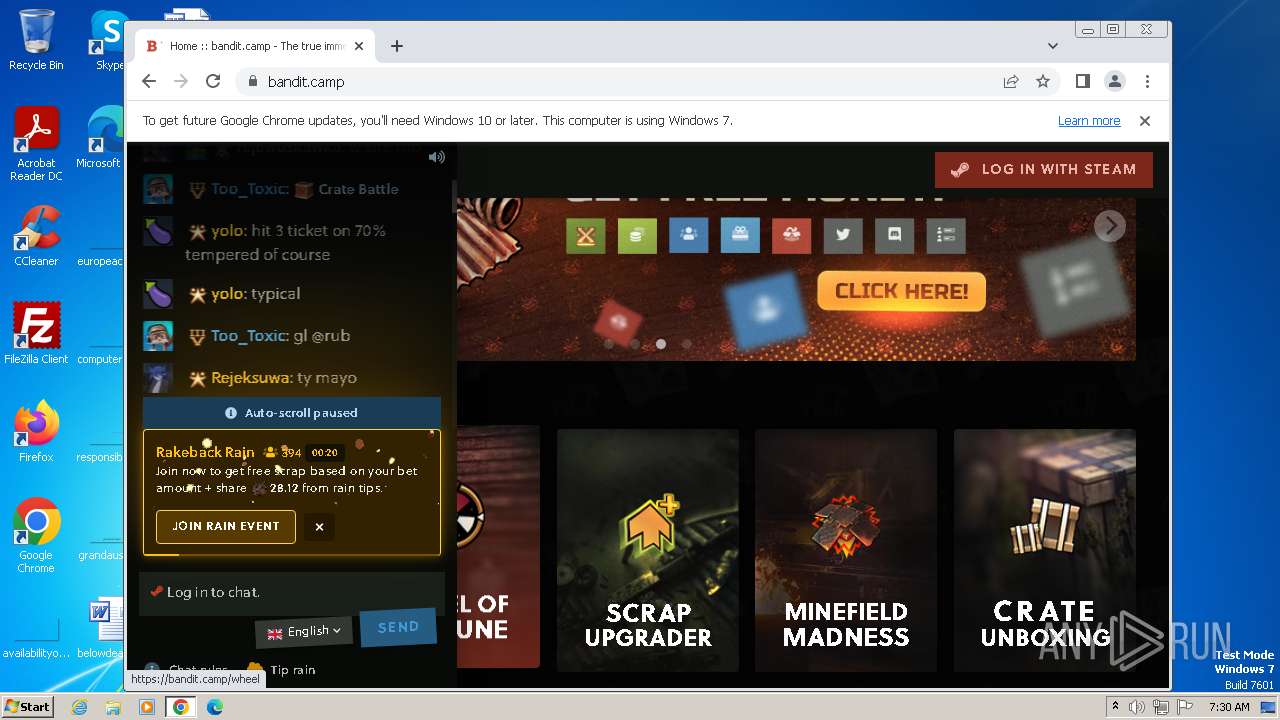Open Microsoft Edge from taskbar
Screen dimensions: 1280x720
coord(214,707)
